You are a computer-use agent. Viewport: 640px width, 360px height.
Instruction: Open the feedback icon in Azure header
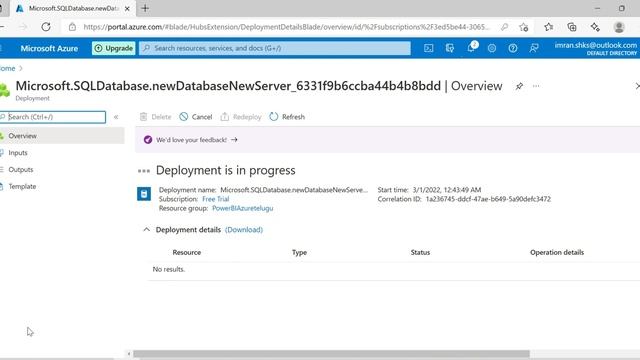tap(533, 48)
